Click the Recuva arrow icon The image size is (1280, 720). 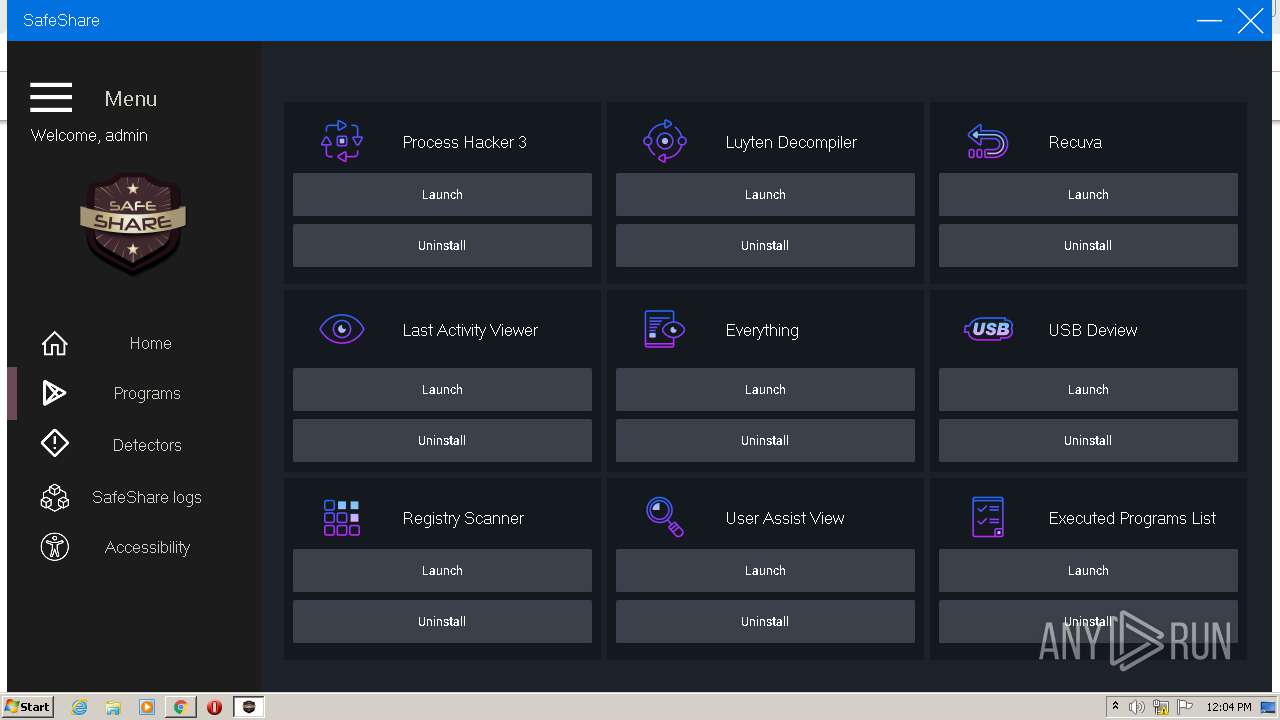[x=988, y=142]
